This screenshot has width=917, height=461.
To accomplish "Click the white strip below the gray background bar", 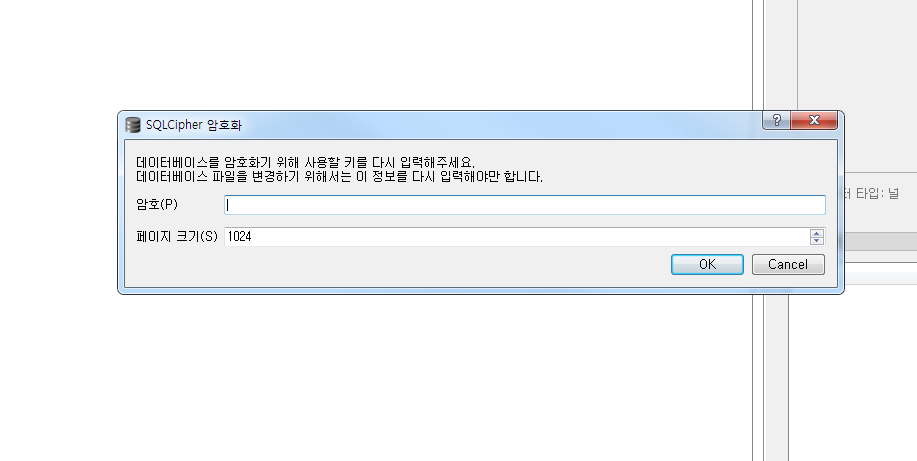I will click(881, 273).
